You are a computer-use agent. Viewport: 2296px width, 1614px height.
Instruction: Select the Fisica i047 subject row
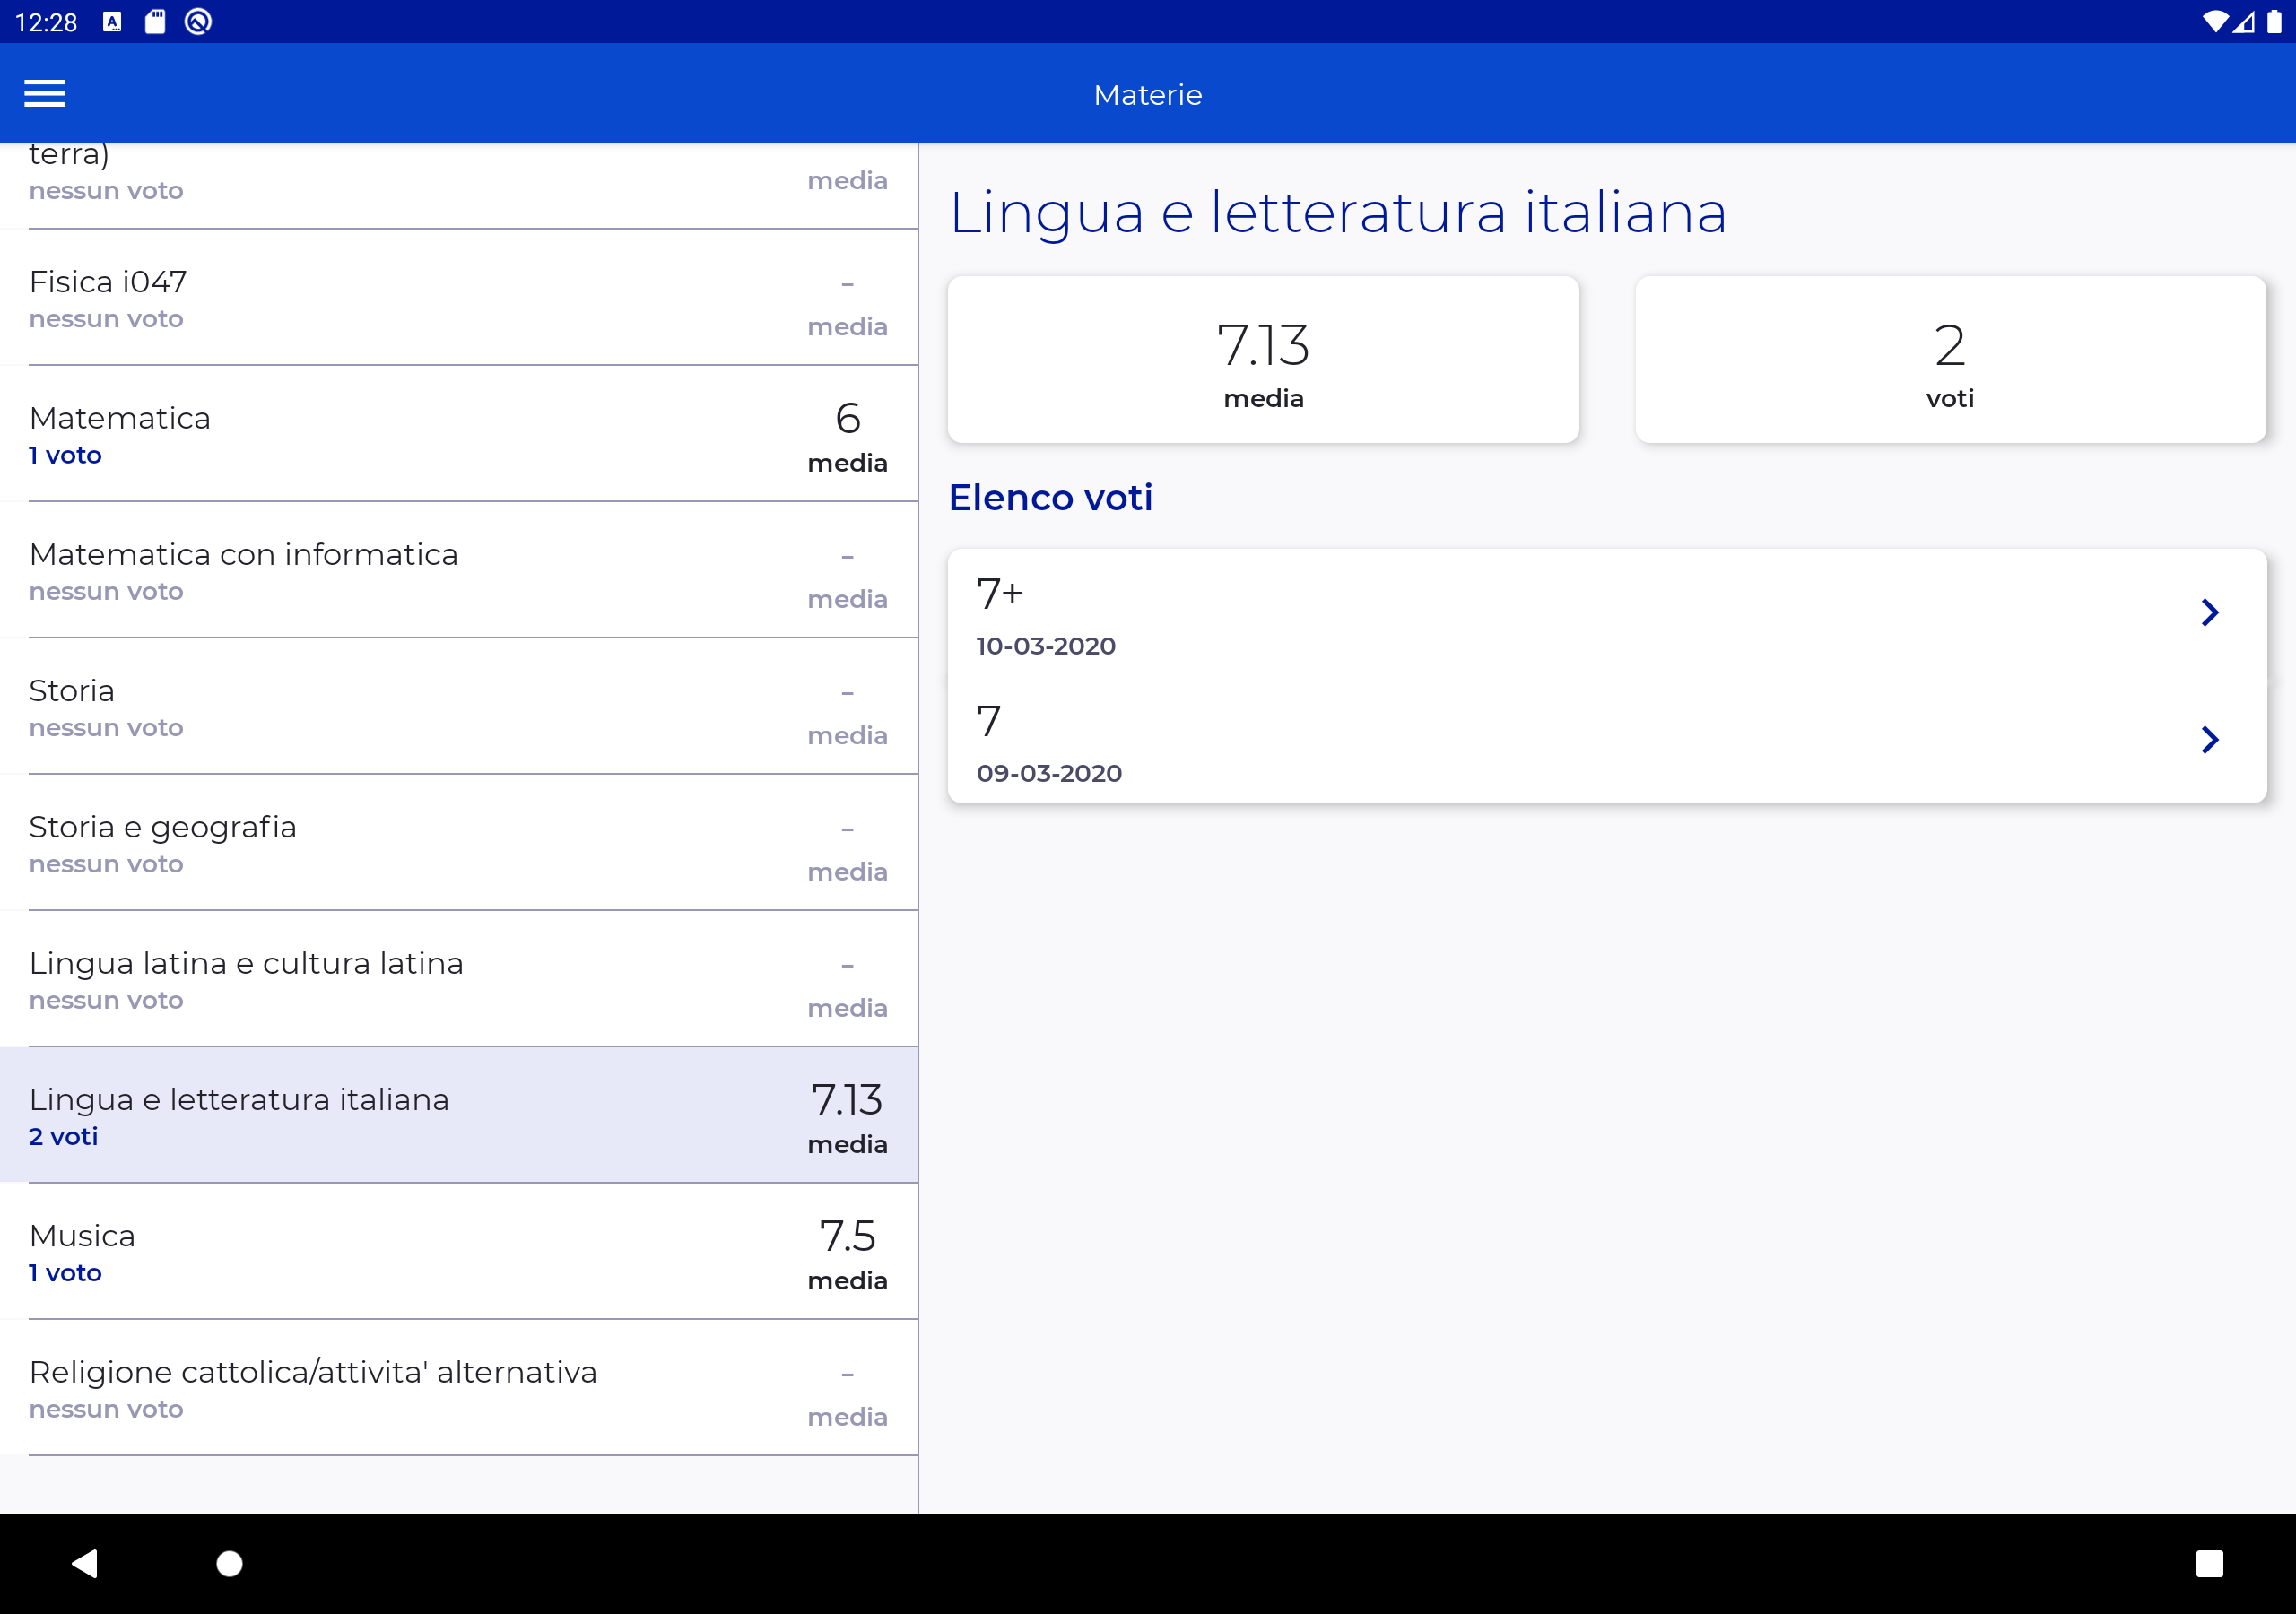[x=459, y=298]
